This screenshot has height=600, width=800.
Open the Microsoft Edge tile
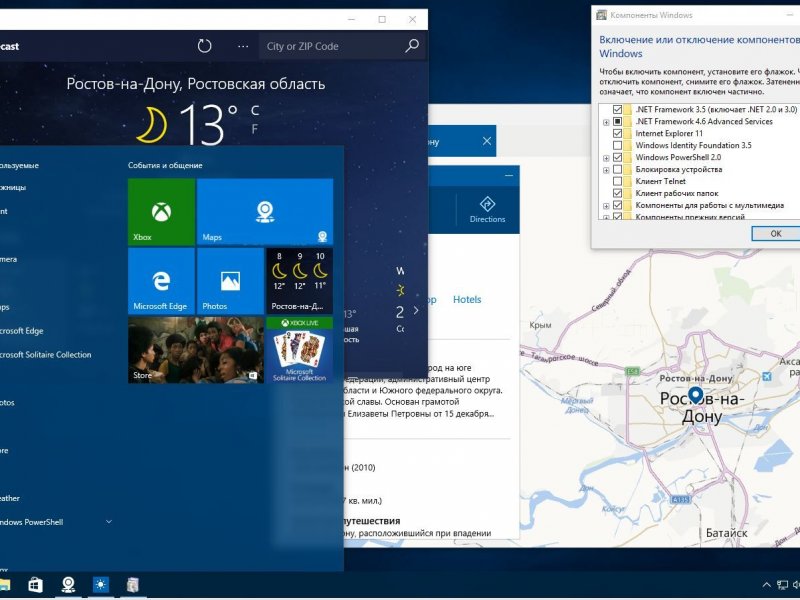tap(161, 281)
